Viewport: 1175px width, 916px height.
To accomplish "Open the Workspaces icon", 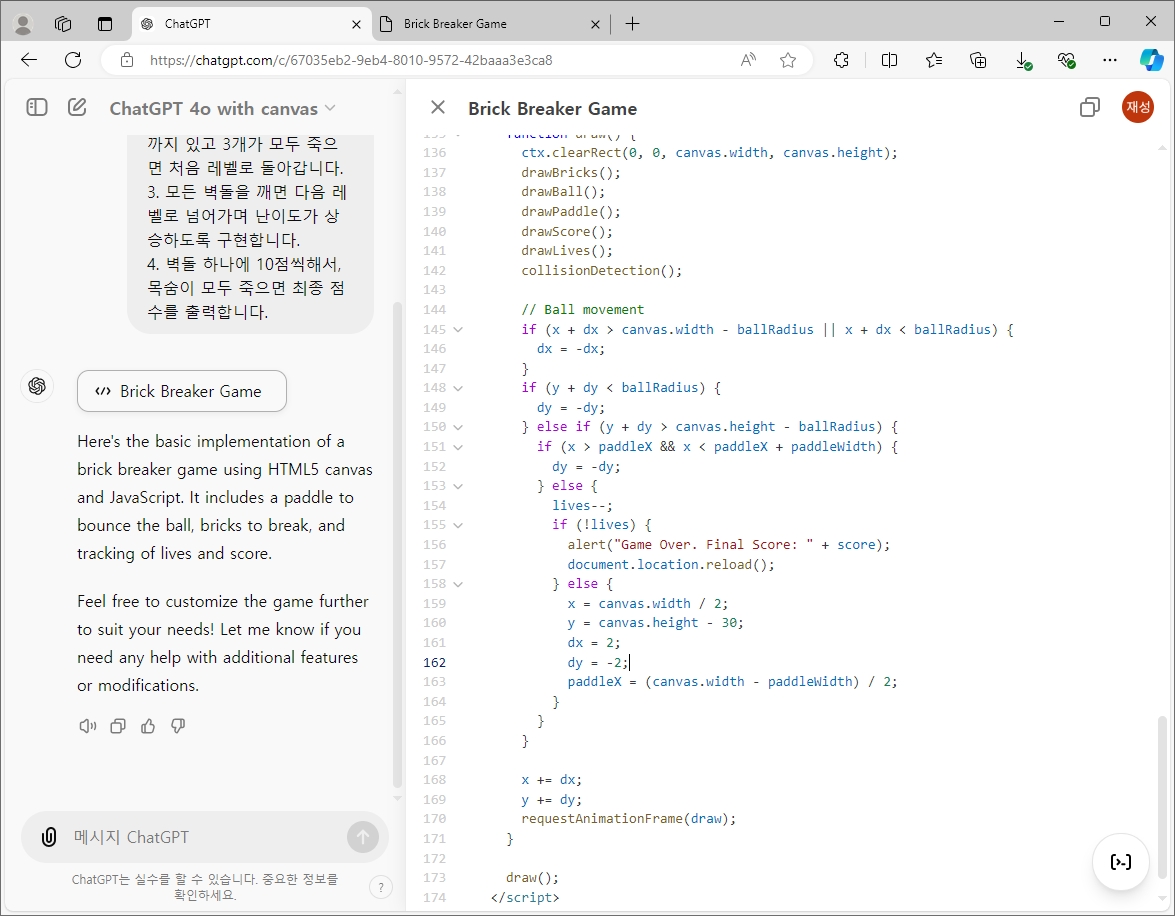I will tap(63, 24).
